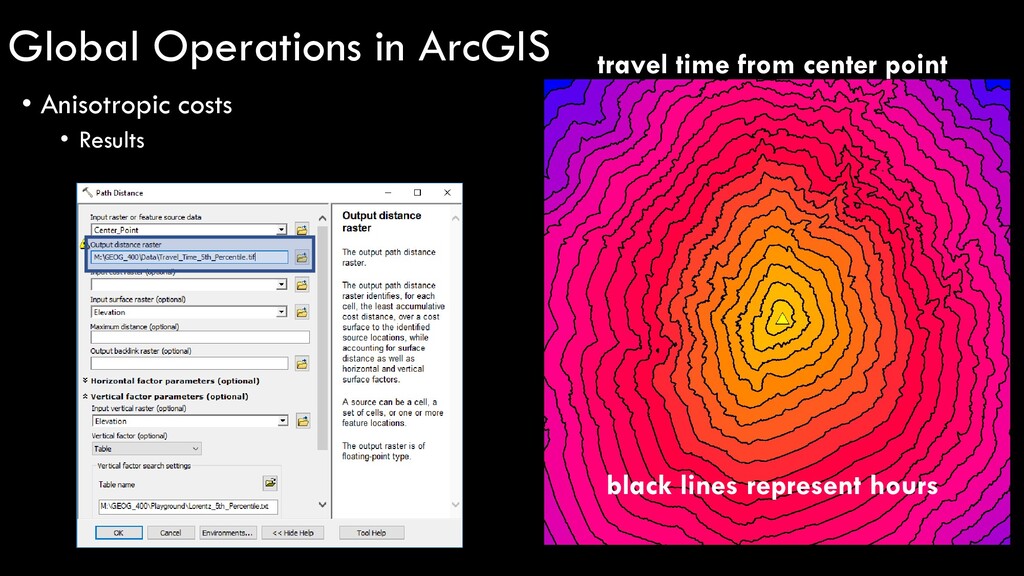Browse for output backlink raster location
This screenshot has width=1024, height=576.
tap(302, 364)
